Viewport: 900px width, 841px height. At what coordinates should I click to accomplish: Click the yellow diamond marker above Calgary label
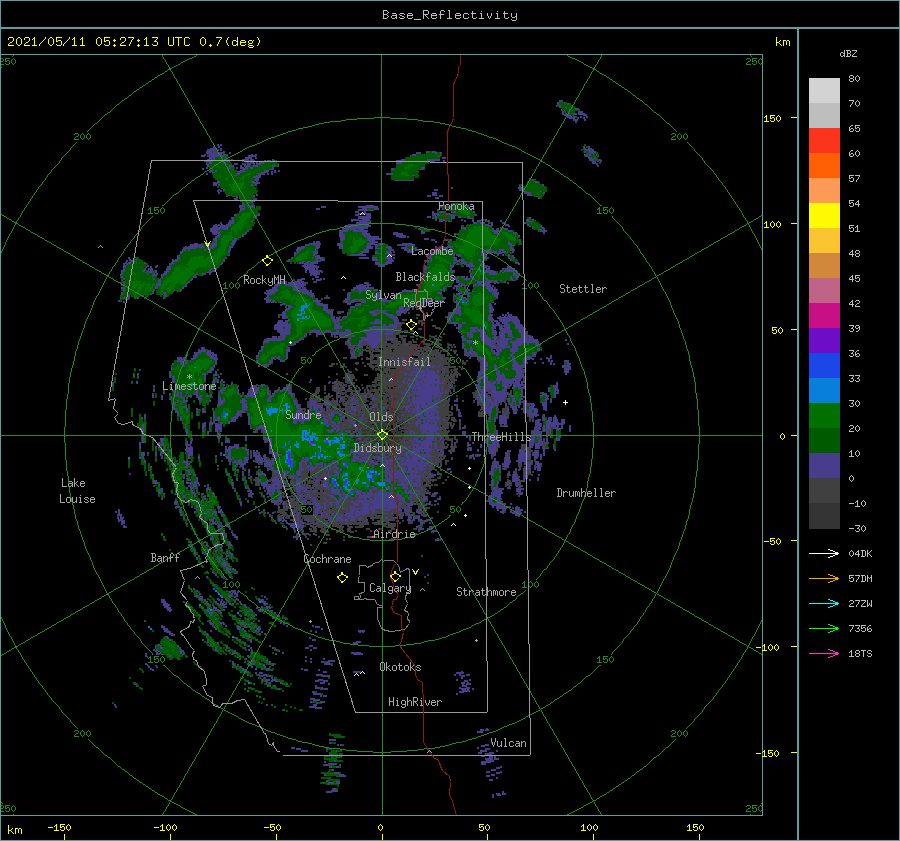click(395, 576)
